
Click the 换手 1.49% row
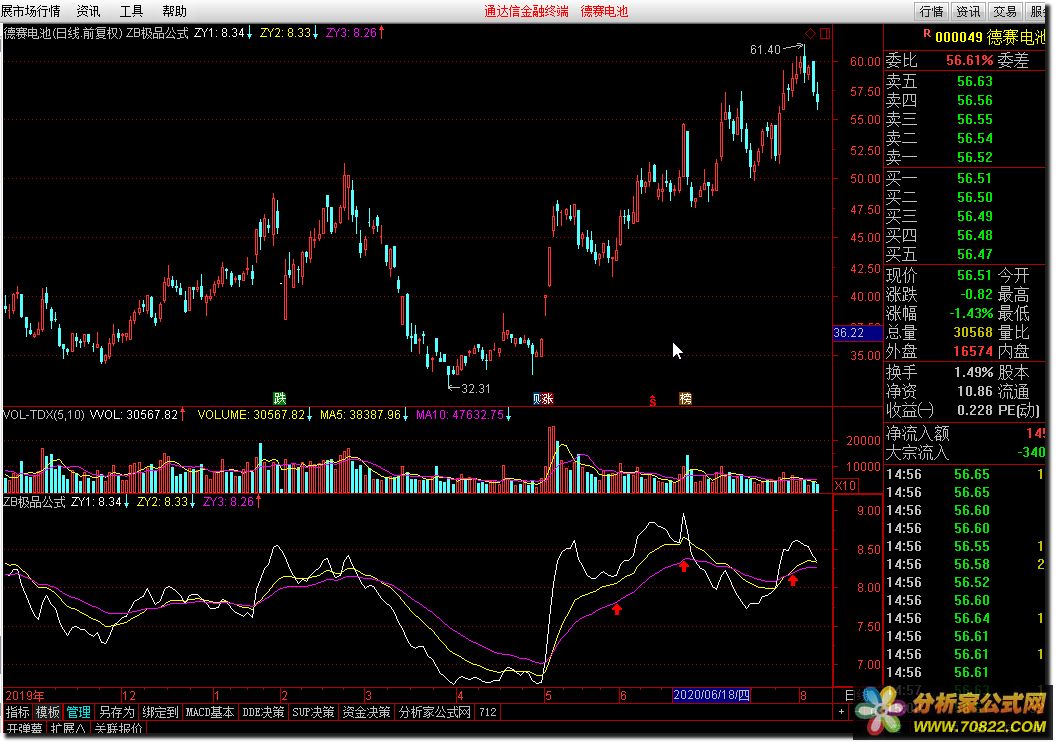tap(939, 372)
